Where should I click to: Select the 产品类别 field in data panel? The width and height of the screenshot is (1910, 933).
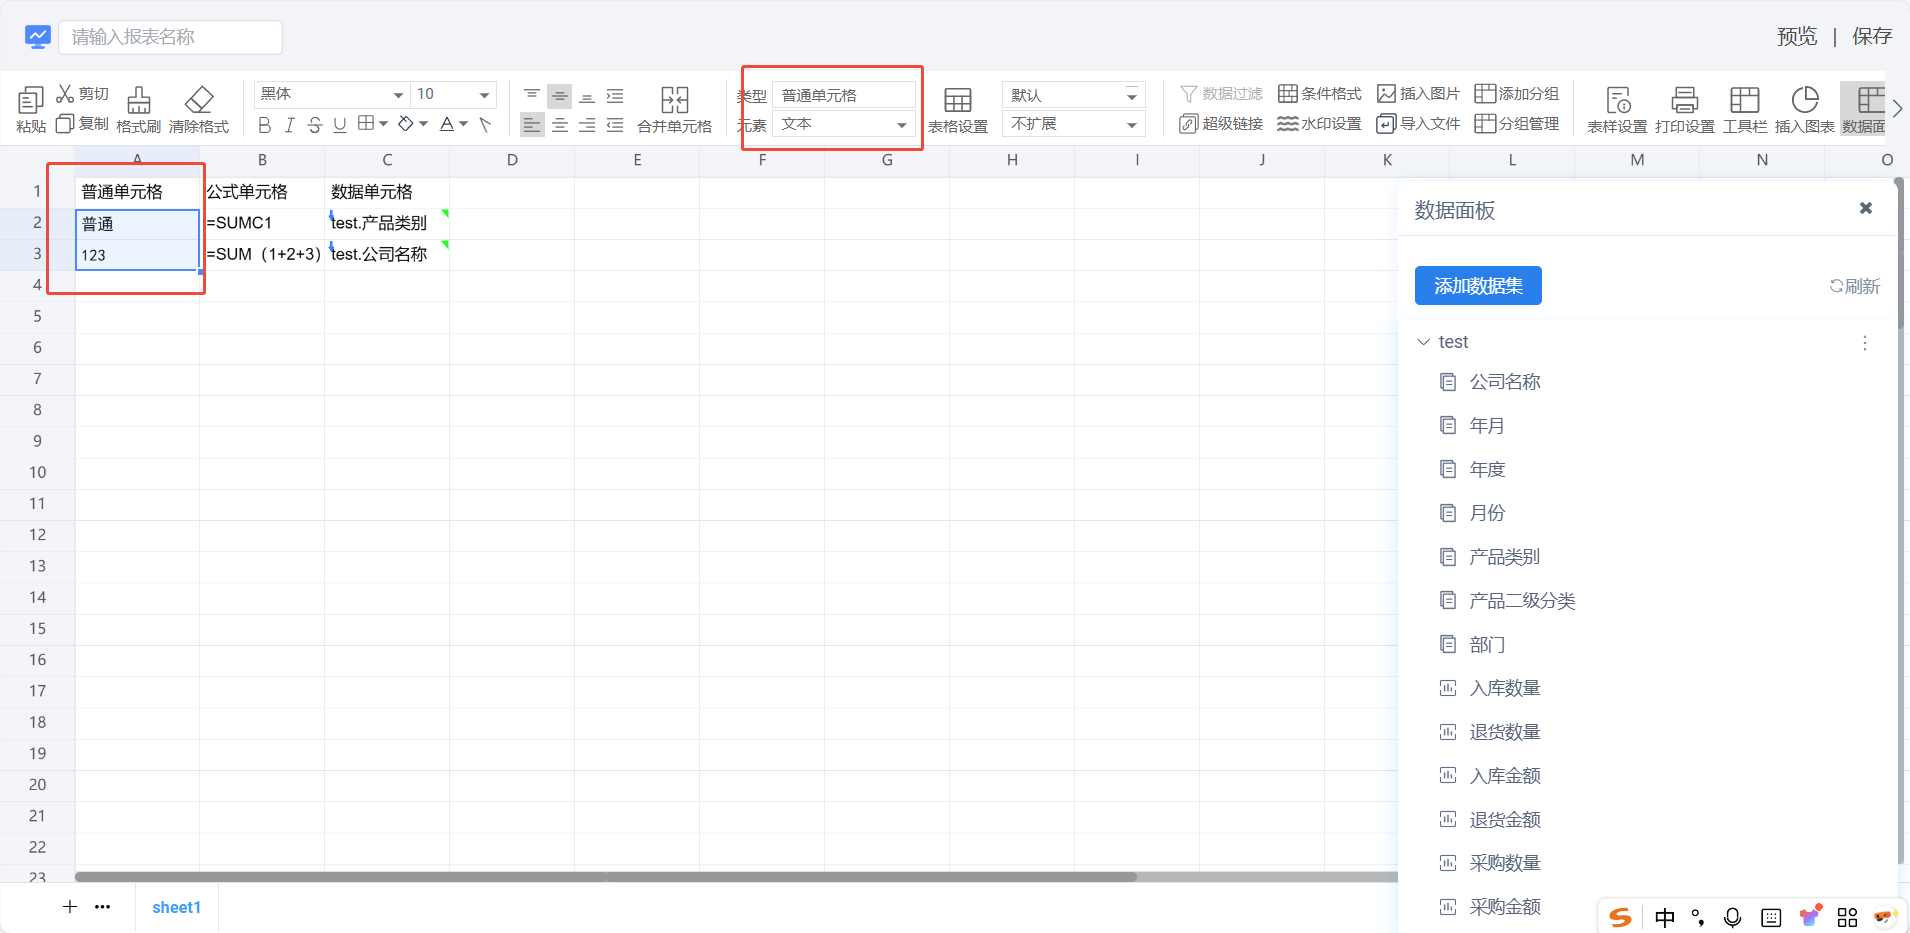(1504, 557)
